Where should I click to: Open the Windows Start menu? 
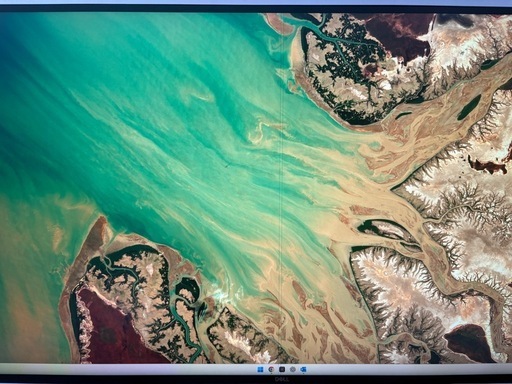pyautogui.click(x=260, y=369)
